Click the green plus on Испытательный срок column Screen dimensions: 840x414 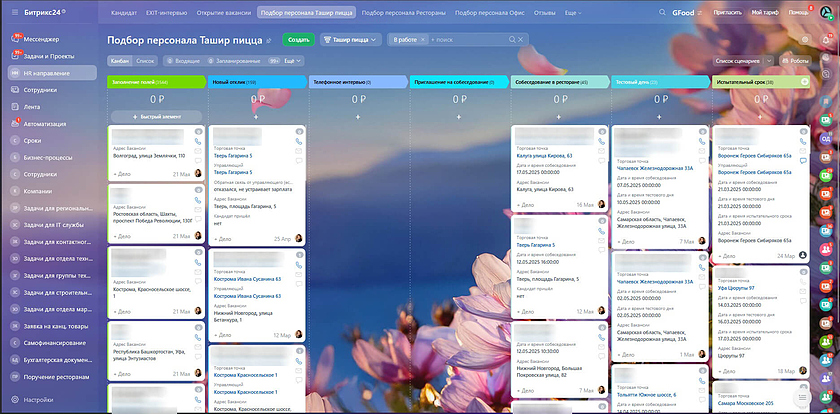point(804,82)
